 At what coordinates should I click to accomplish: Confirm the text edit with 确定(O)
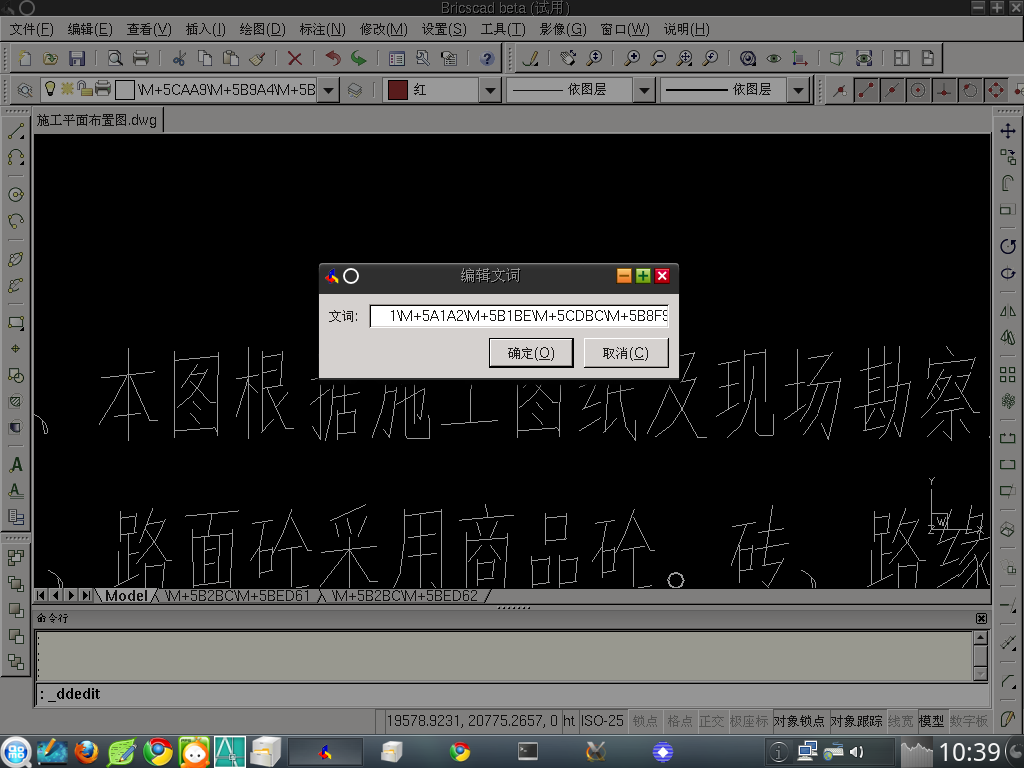tap(531, 353)
